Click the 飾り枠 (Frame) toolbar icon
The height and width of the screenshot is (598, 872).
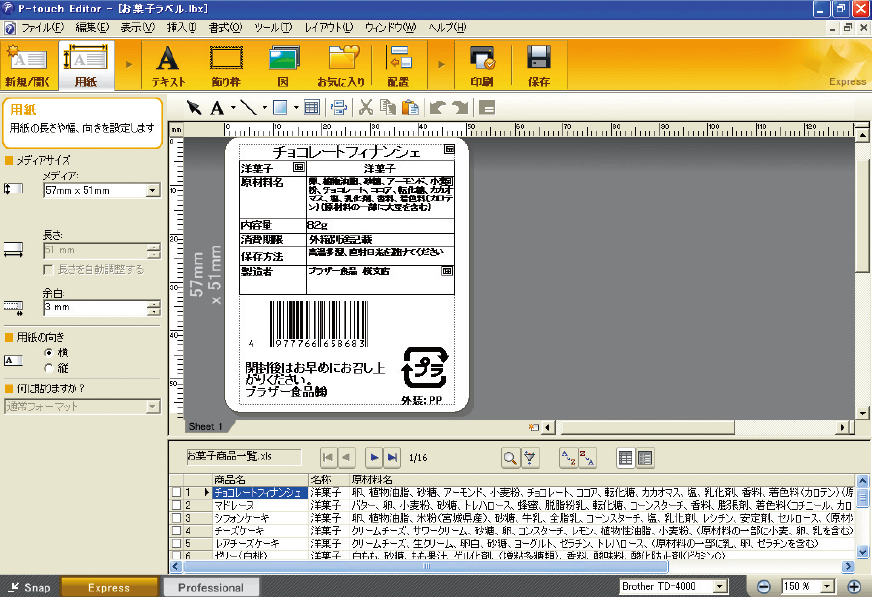click(226, 66)
